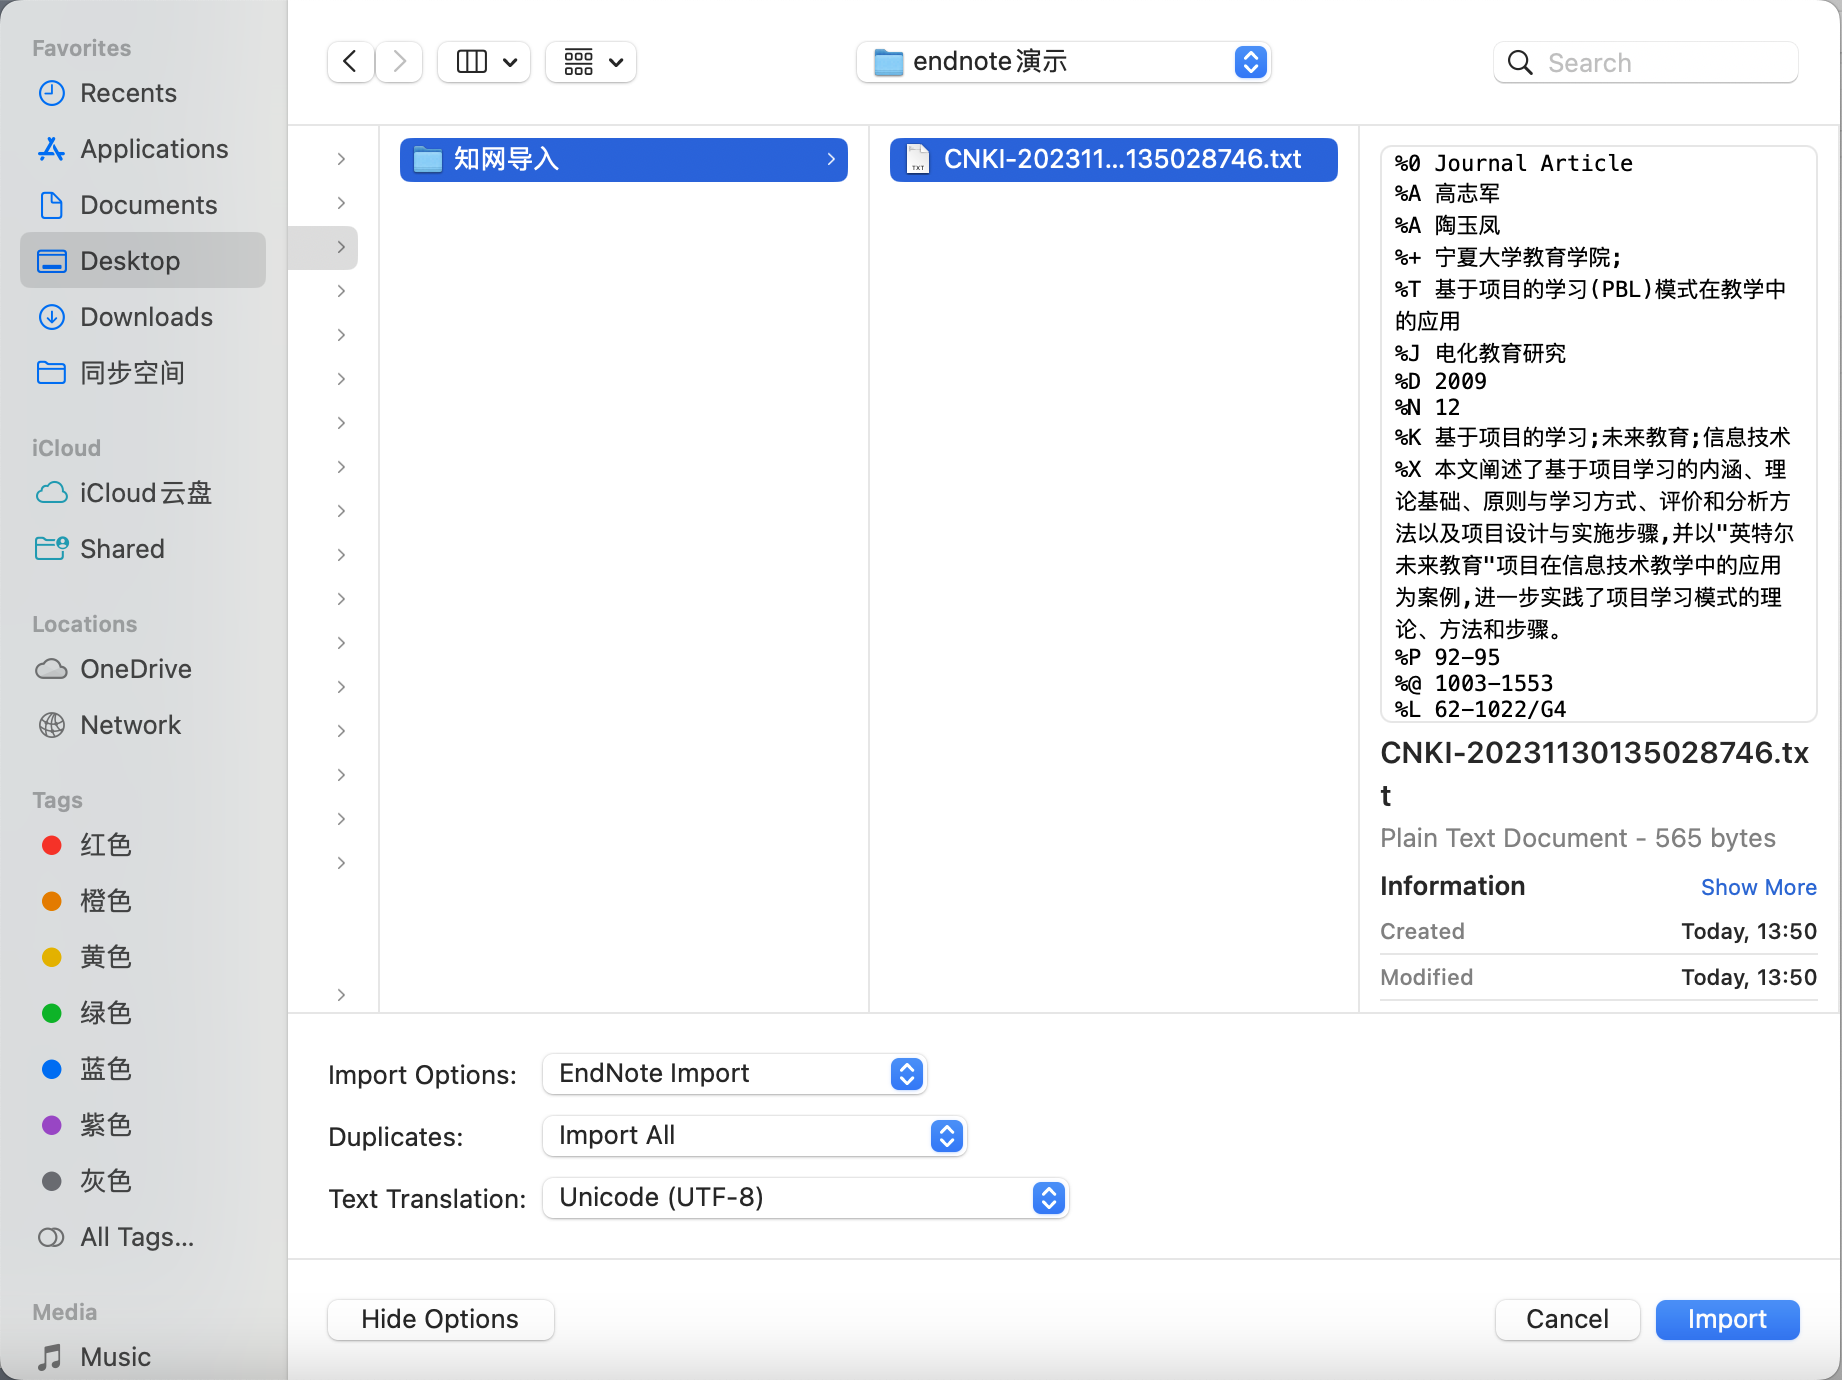
Task: Open the Network location
Action: tap(130, 724)
